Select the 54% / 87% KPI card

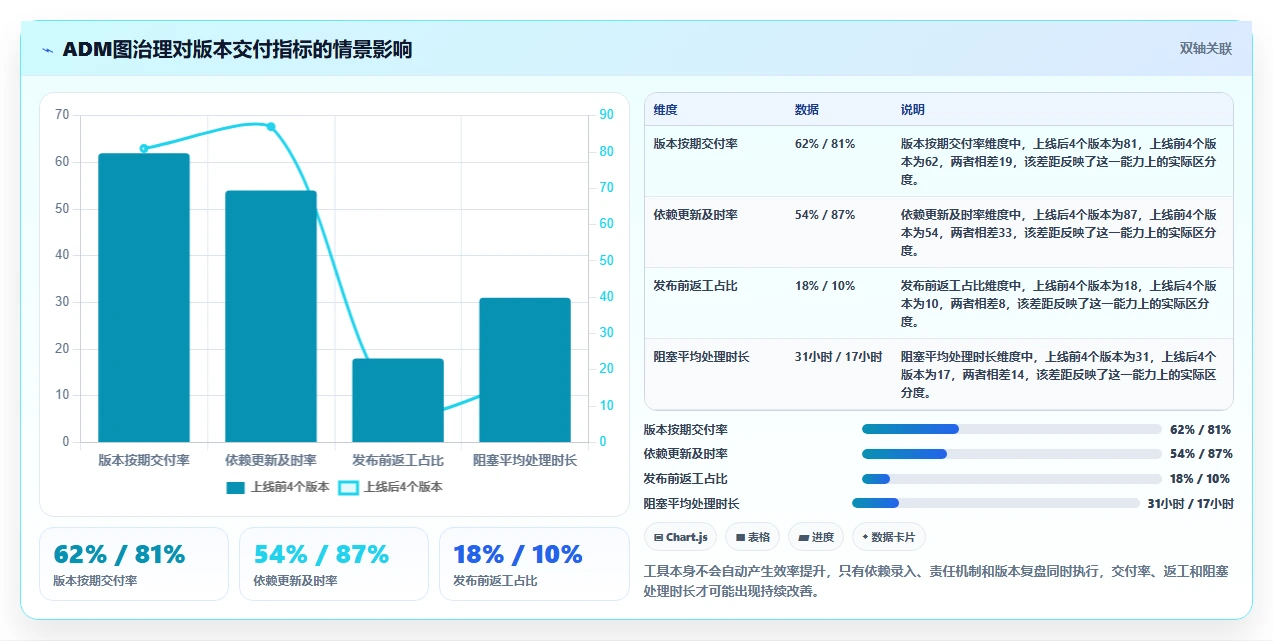[334, 564]
